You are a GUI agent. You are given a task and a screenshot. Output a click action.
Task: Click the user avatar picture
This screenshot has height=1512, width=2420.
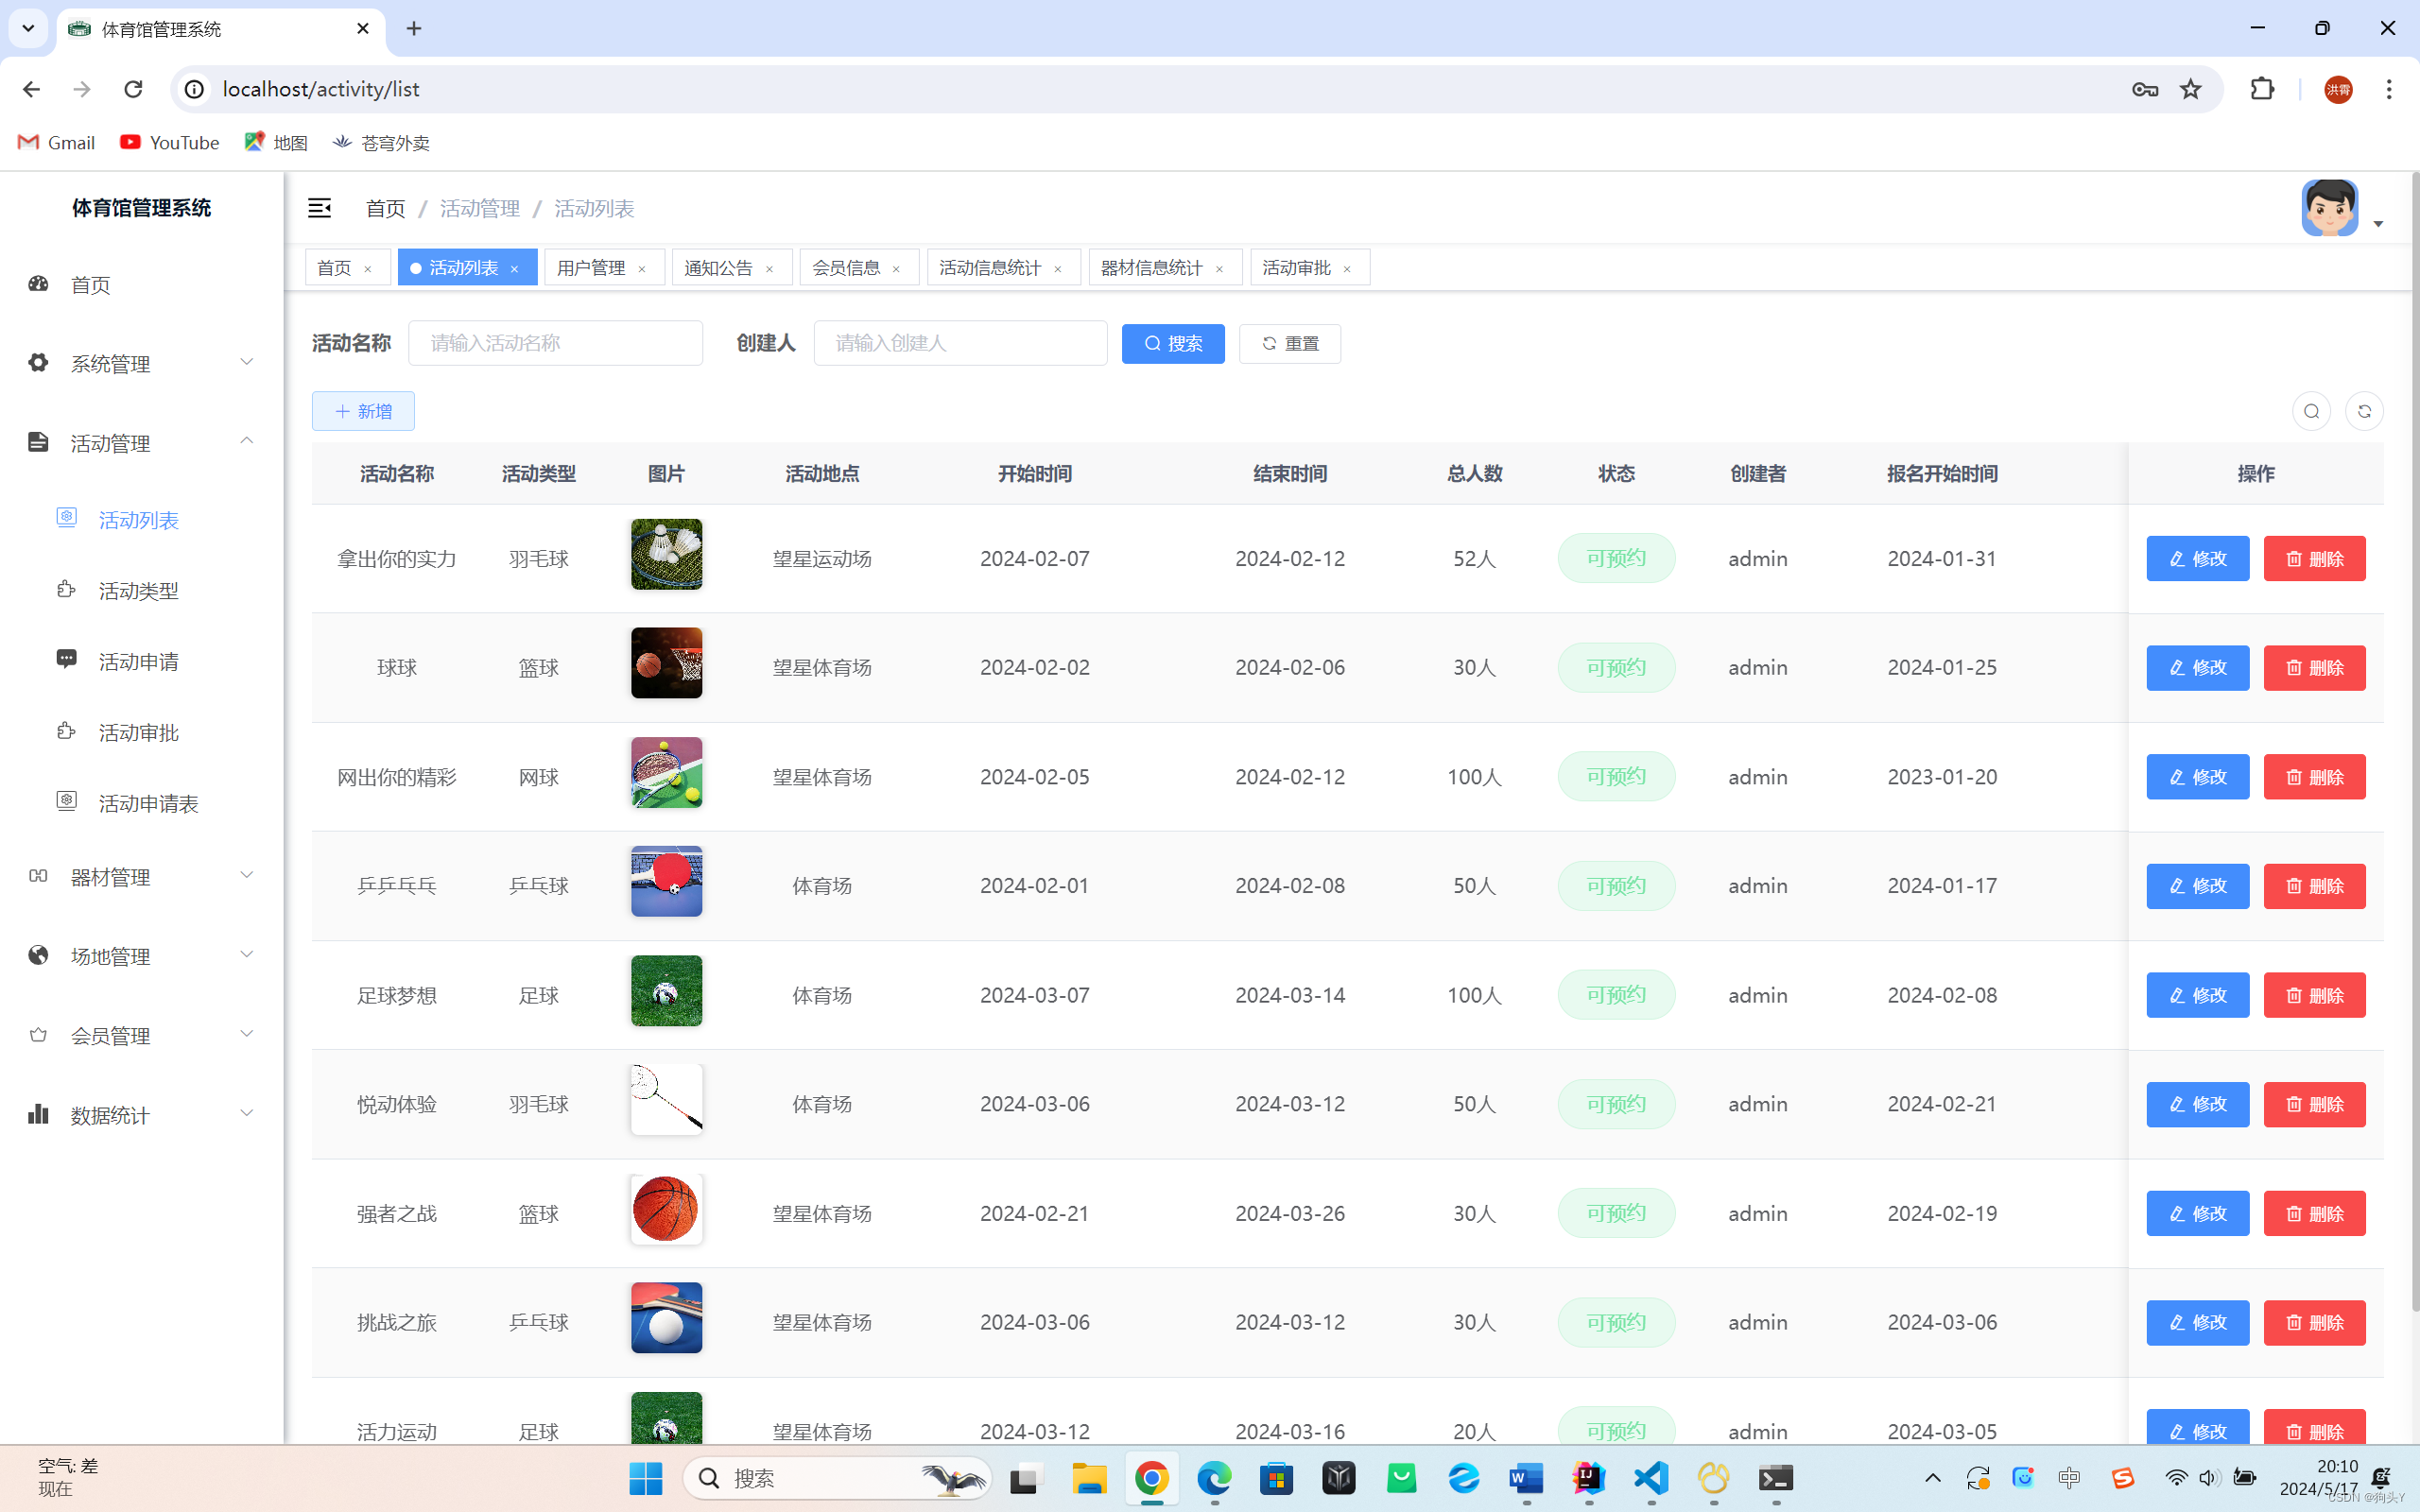(x=2329, y=208)
